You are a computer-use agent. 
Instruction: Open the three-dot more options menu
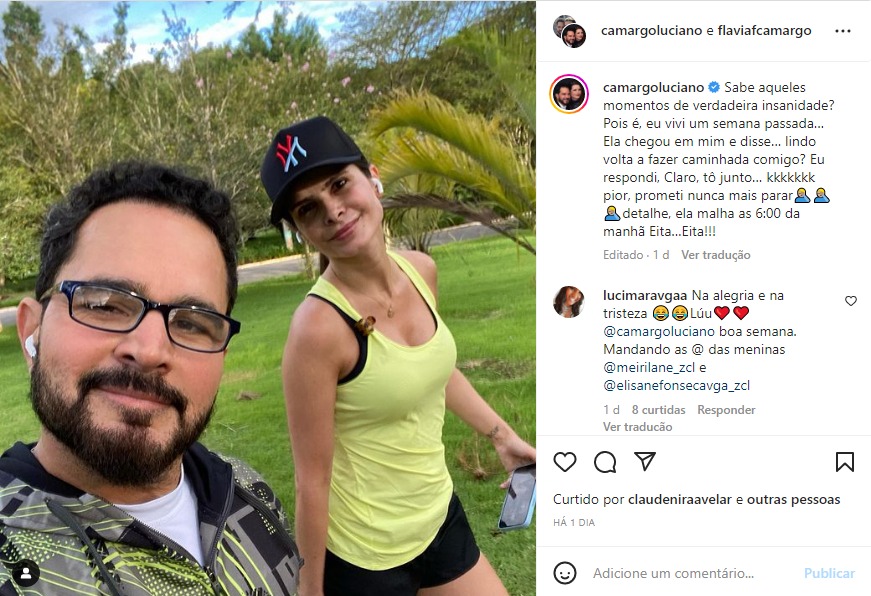tap(843, 31)
